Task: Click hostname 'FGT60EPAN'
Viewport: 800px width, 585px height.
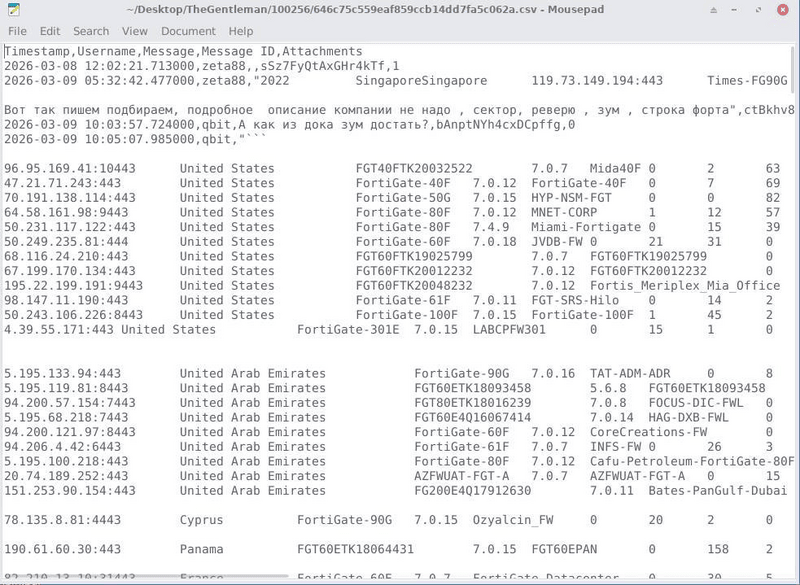Action: 564,549
